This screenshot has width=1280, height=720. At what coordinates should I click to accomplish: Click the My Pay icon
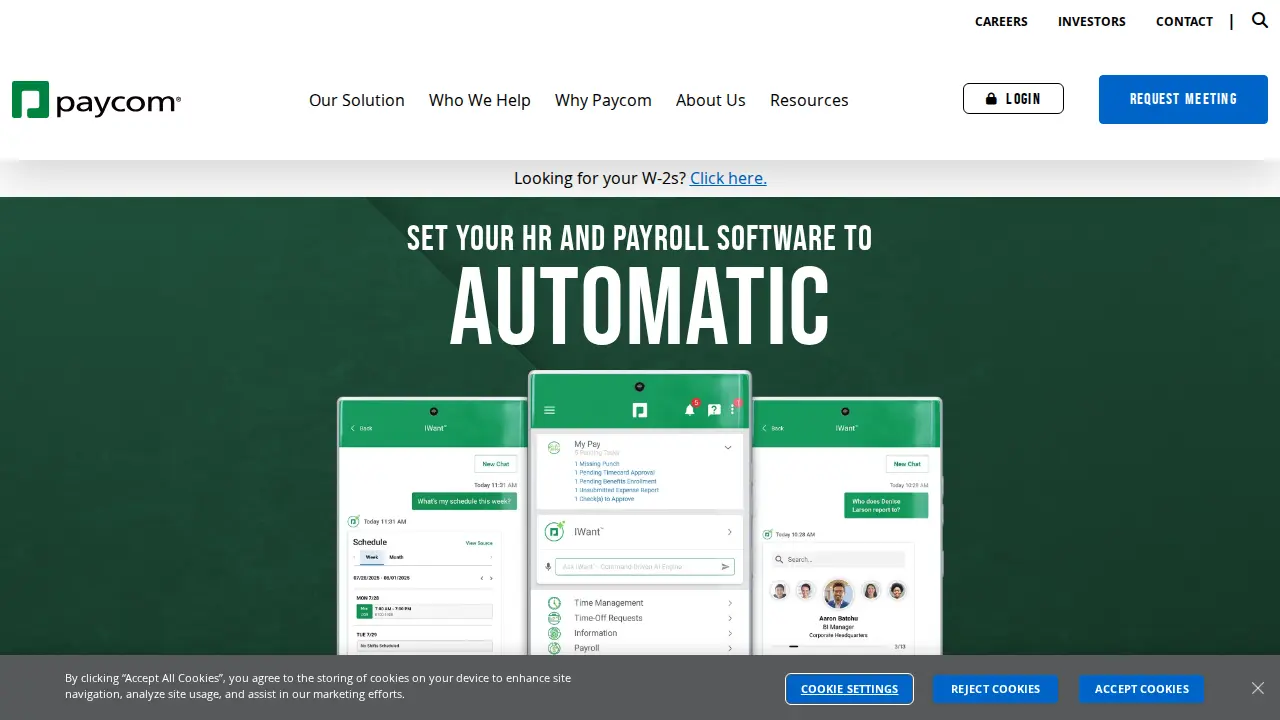(x=554, y=448)
